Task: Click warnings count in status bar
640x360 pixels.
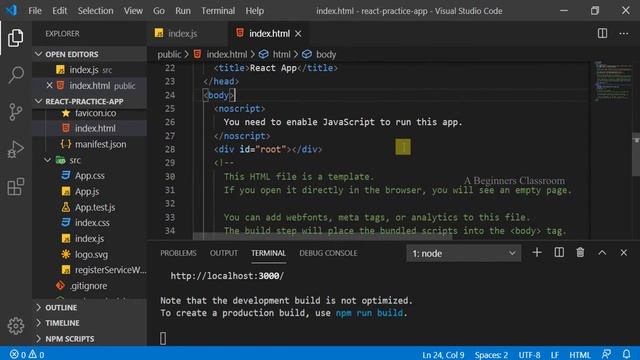Action: pos(37,354)
